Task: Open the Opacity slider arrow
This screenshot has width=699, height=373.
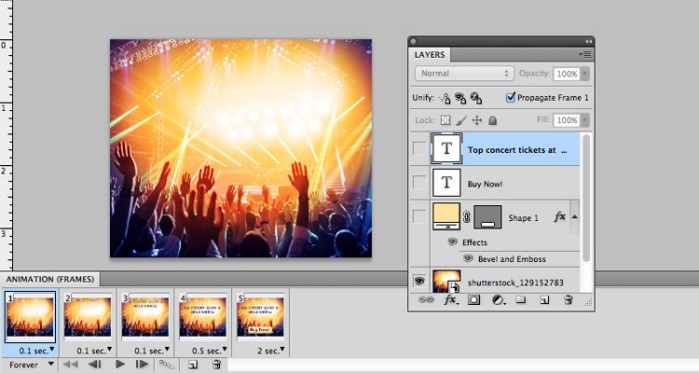Action: (x=585, y=74)
